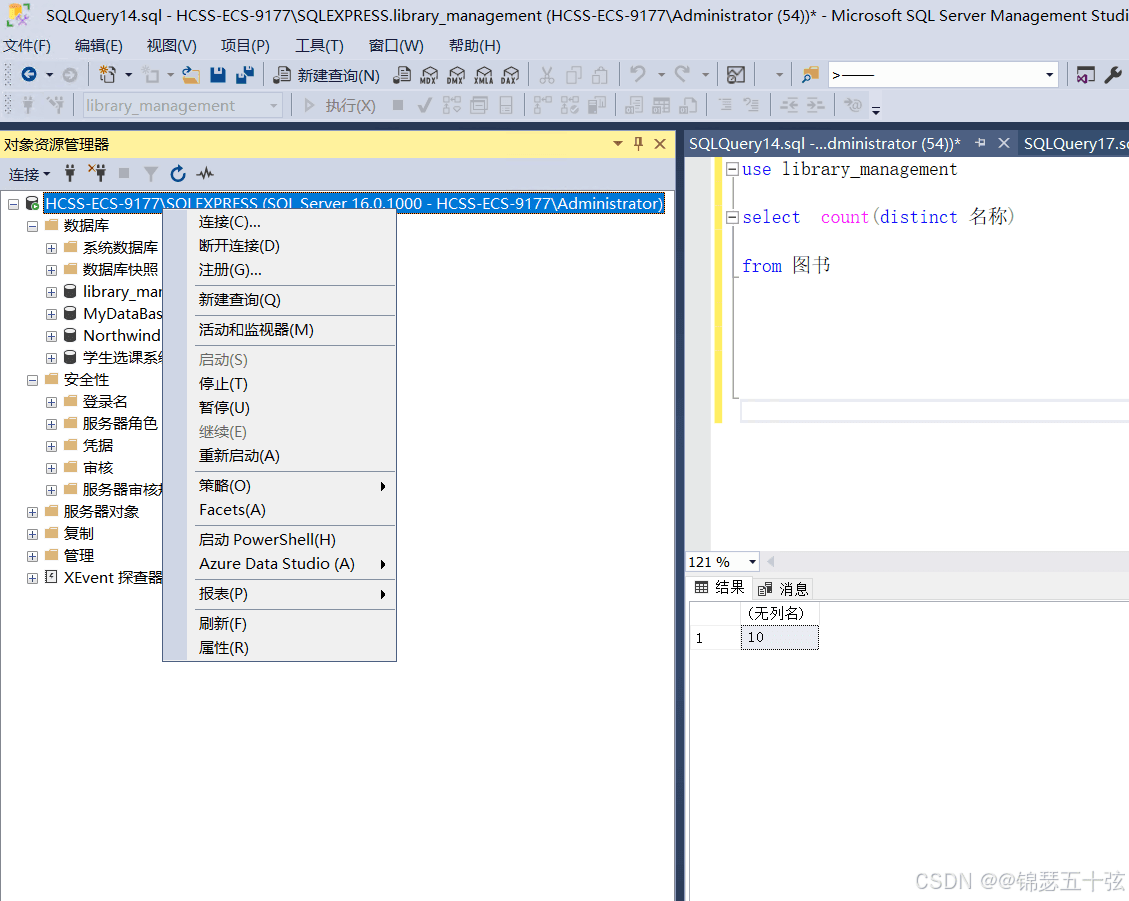Collapse the 数据库 tree node
The height and width of the screenshot is (901, 1129).
click(32, 226)
